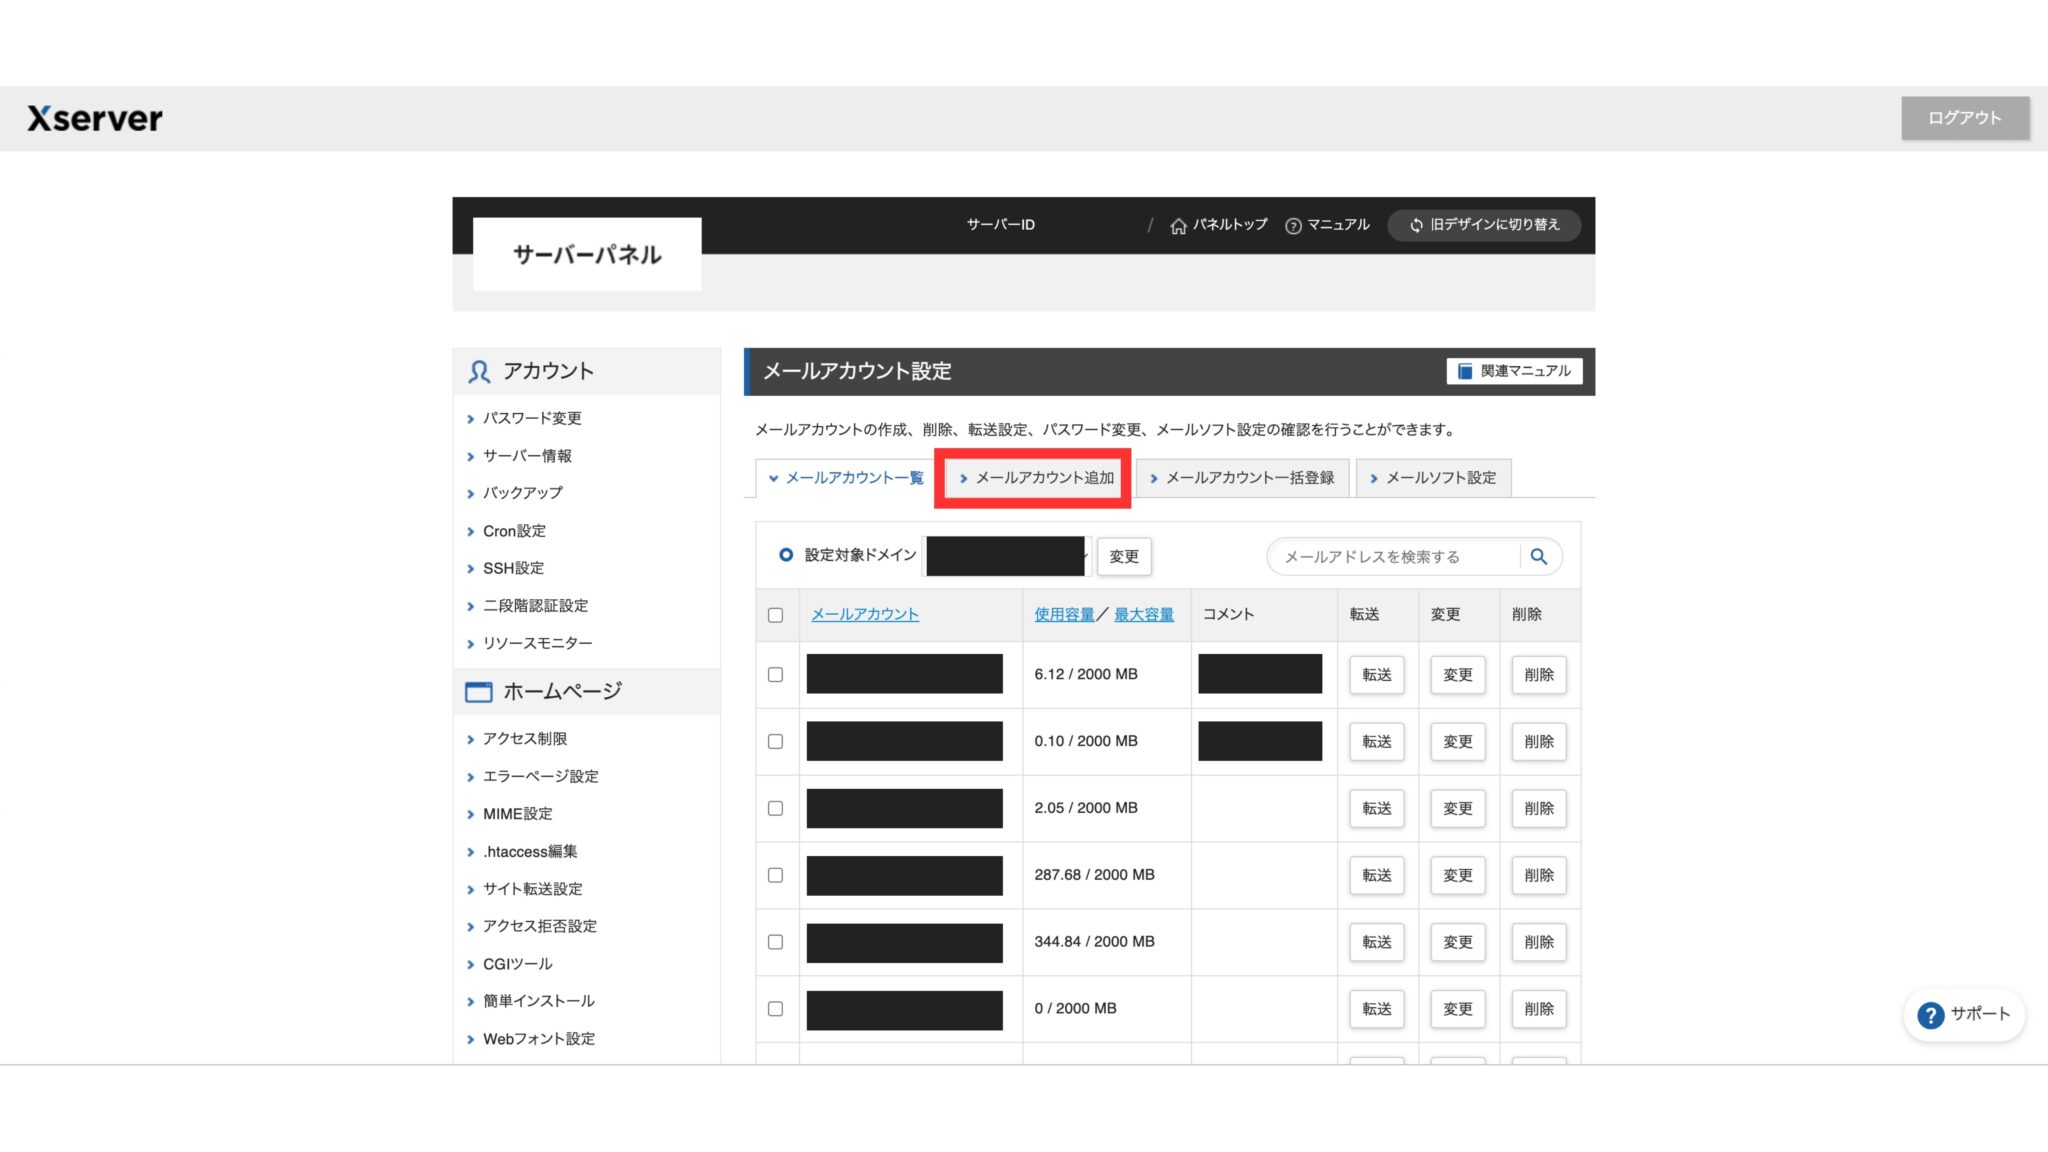Expand the メールアカウント一覧 tab chevron
Viewport: 2048px width, 1152px height.
click(x=773, y=478)
